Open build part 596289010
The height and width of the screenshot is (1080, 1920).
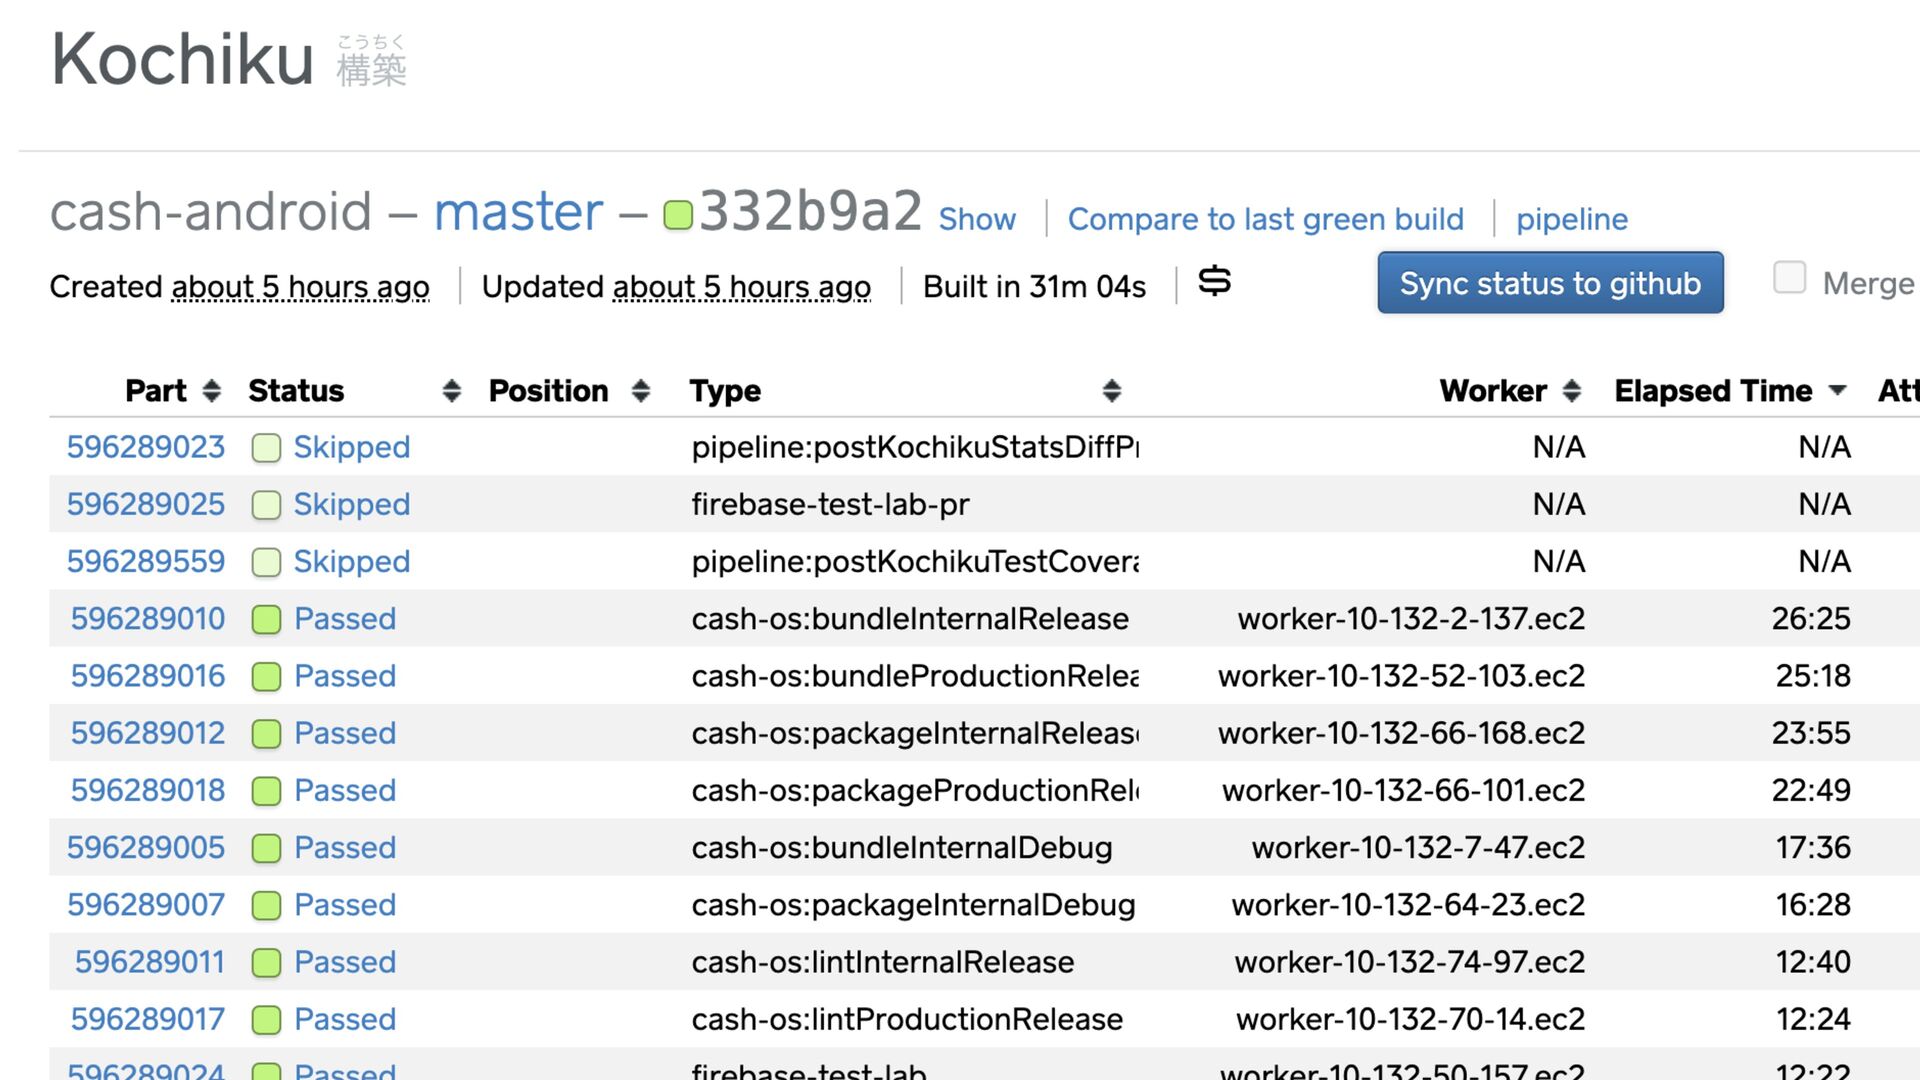click(x=148, y=619)
